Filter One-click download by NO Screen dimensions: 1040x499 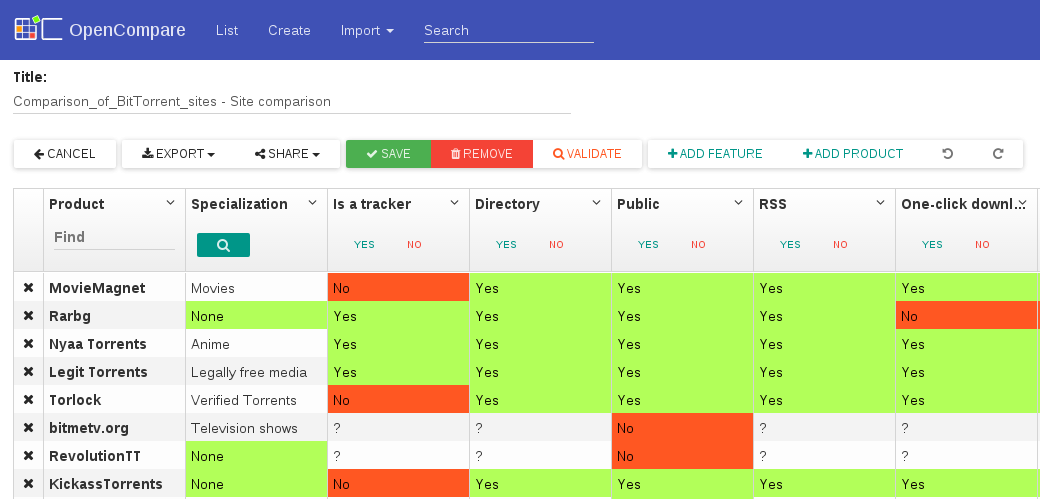coord(982,244)
